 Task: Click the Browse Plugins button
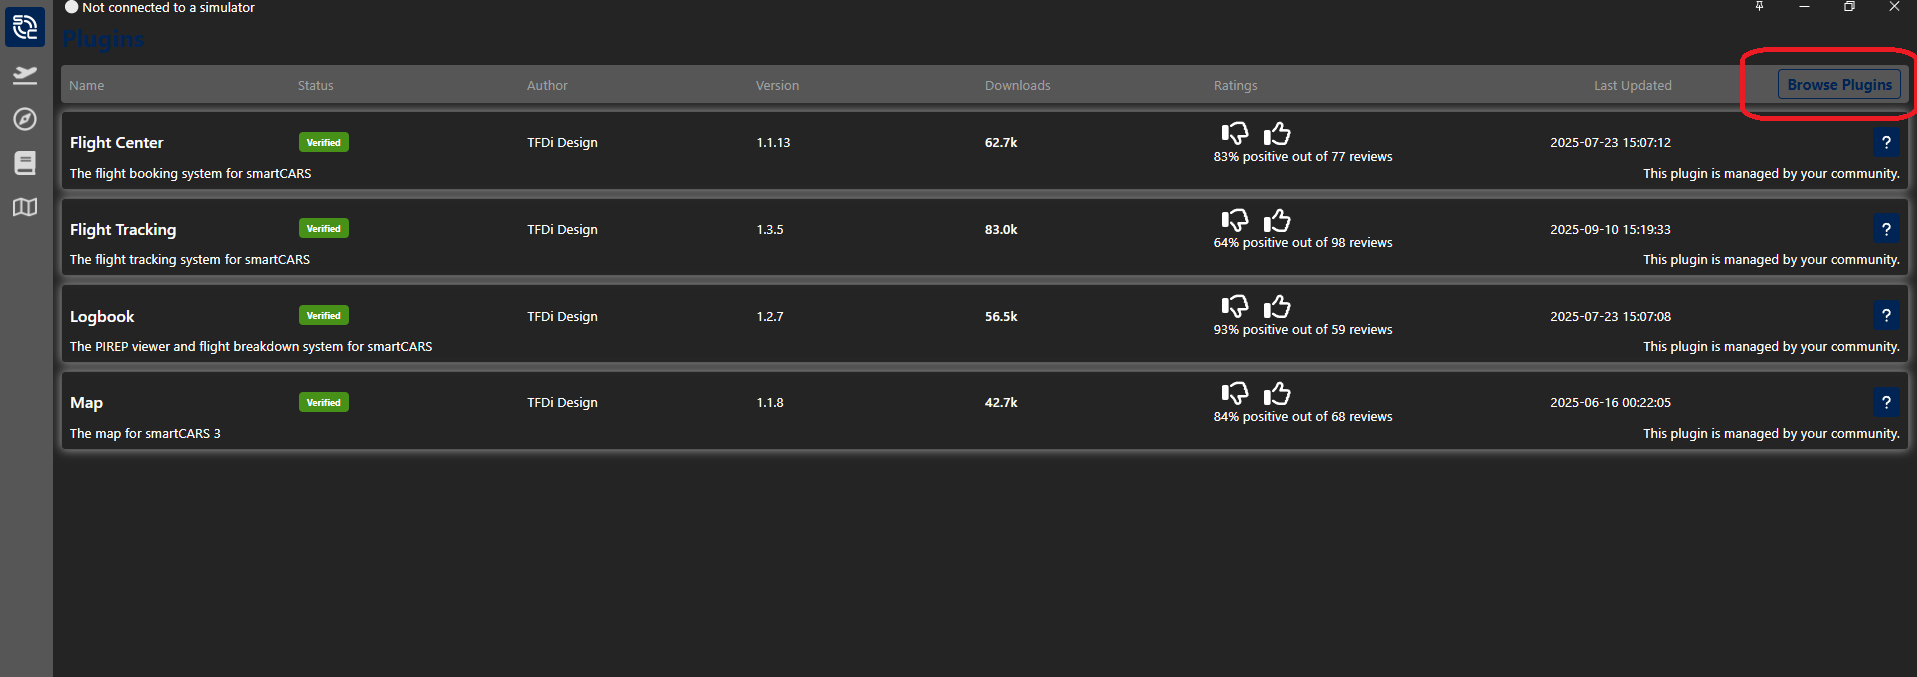point(1839,85)
